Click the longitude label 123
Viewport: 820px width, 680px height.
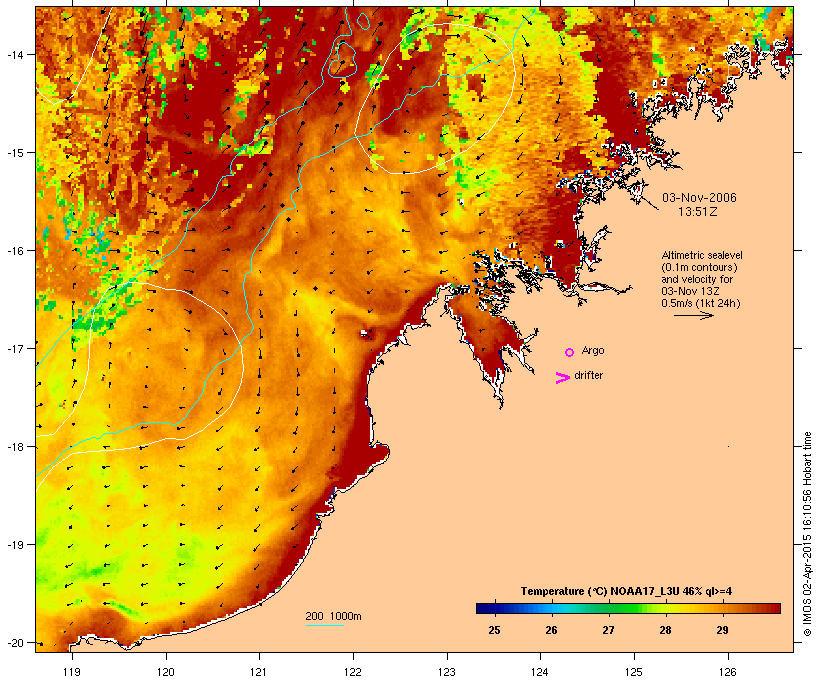coord(447,672)
